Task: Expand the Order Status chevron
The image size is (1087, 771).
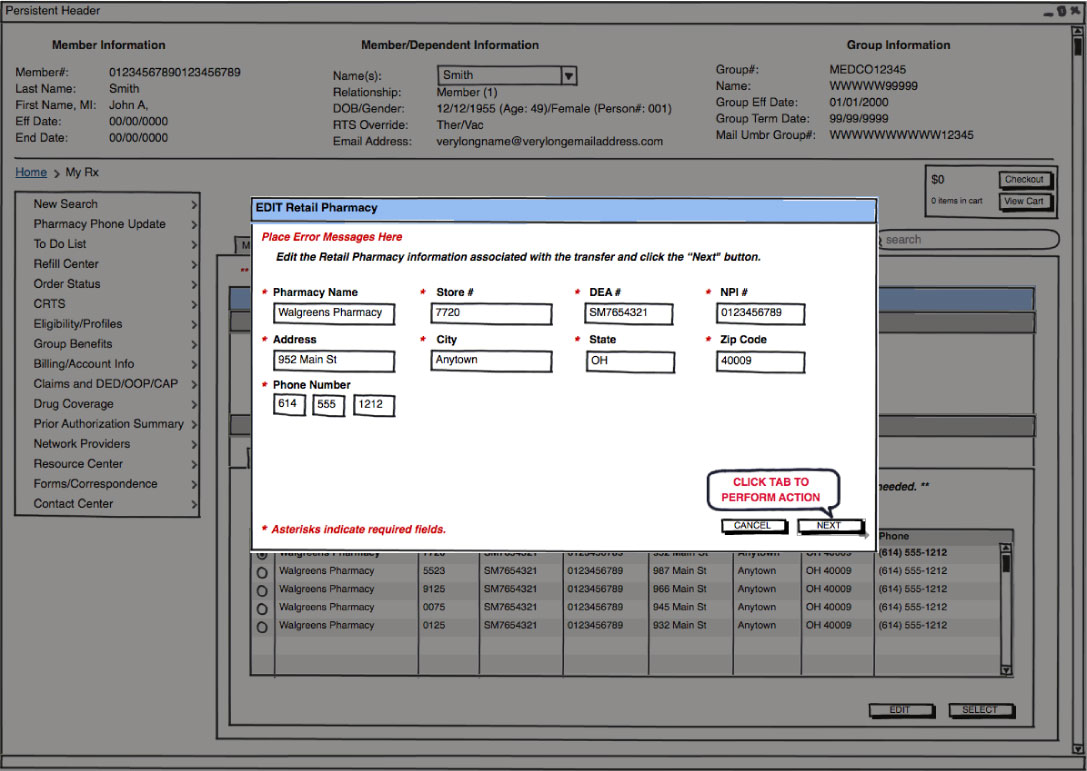Action: [x=193, y=285]
